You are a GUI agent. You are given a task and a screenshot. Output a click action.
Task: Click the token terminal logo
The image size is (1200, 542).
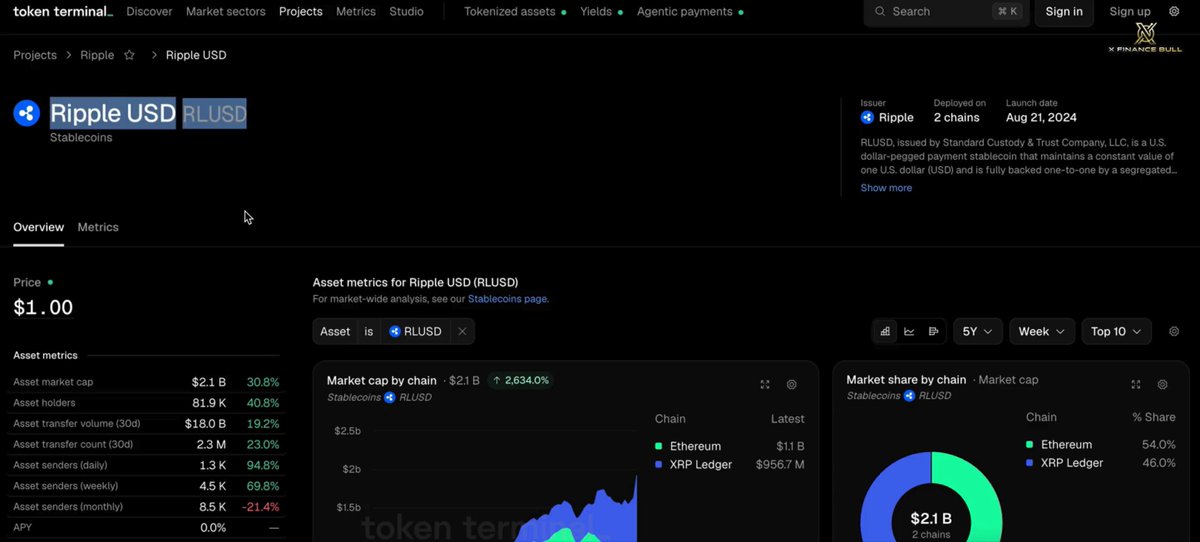pyautogui.click(x=63, y=11)
